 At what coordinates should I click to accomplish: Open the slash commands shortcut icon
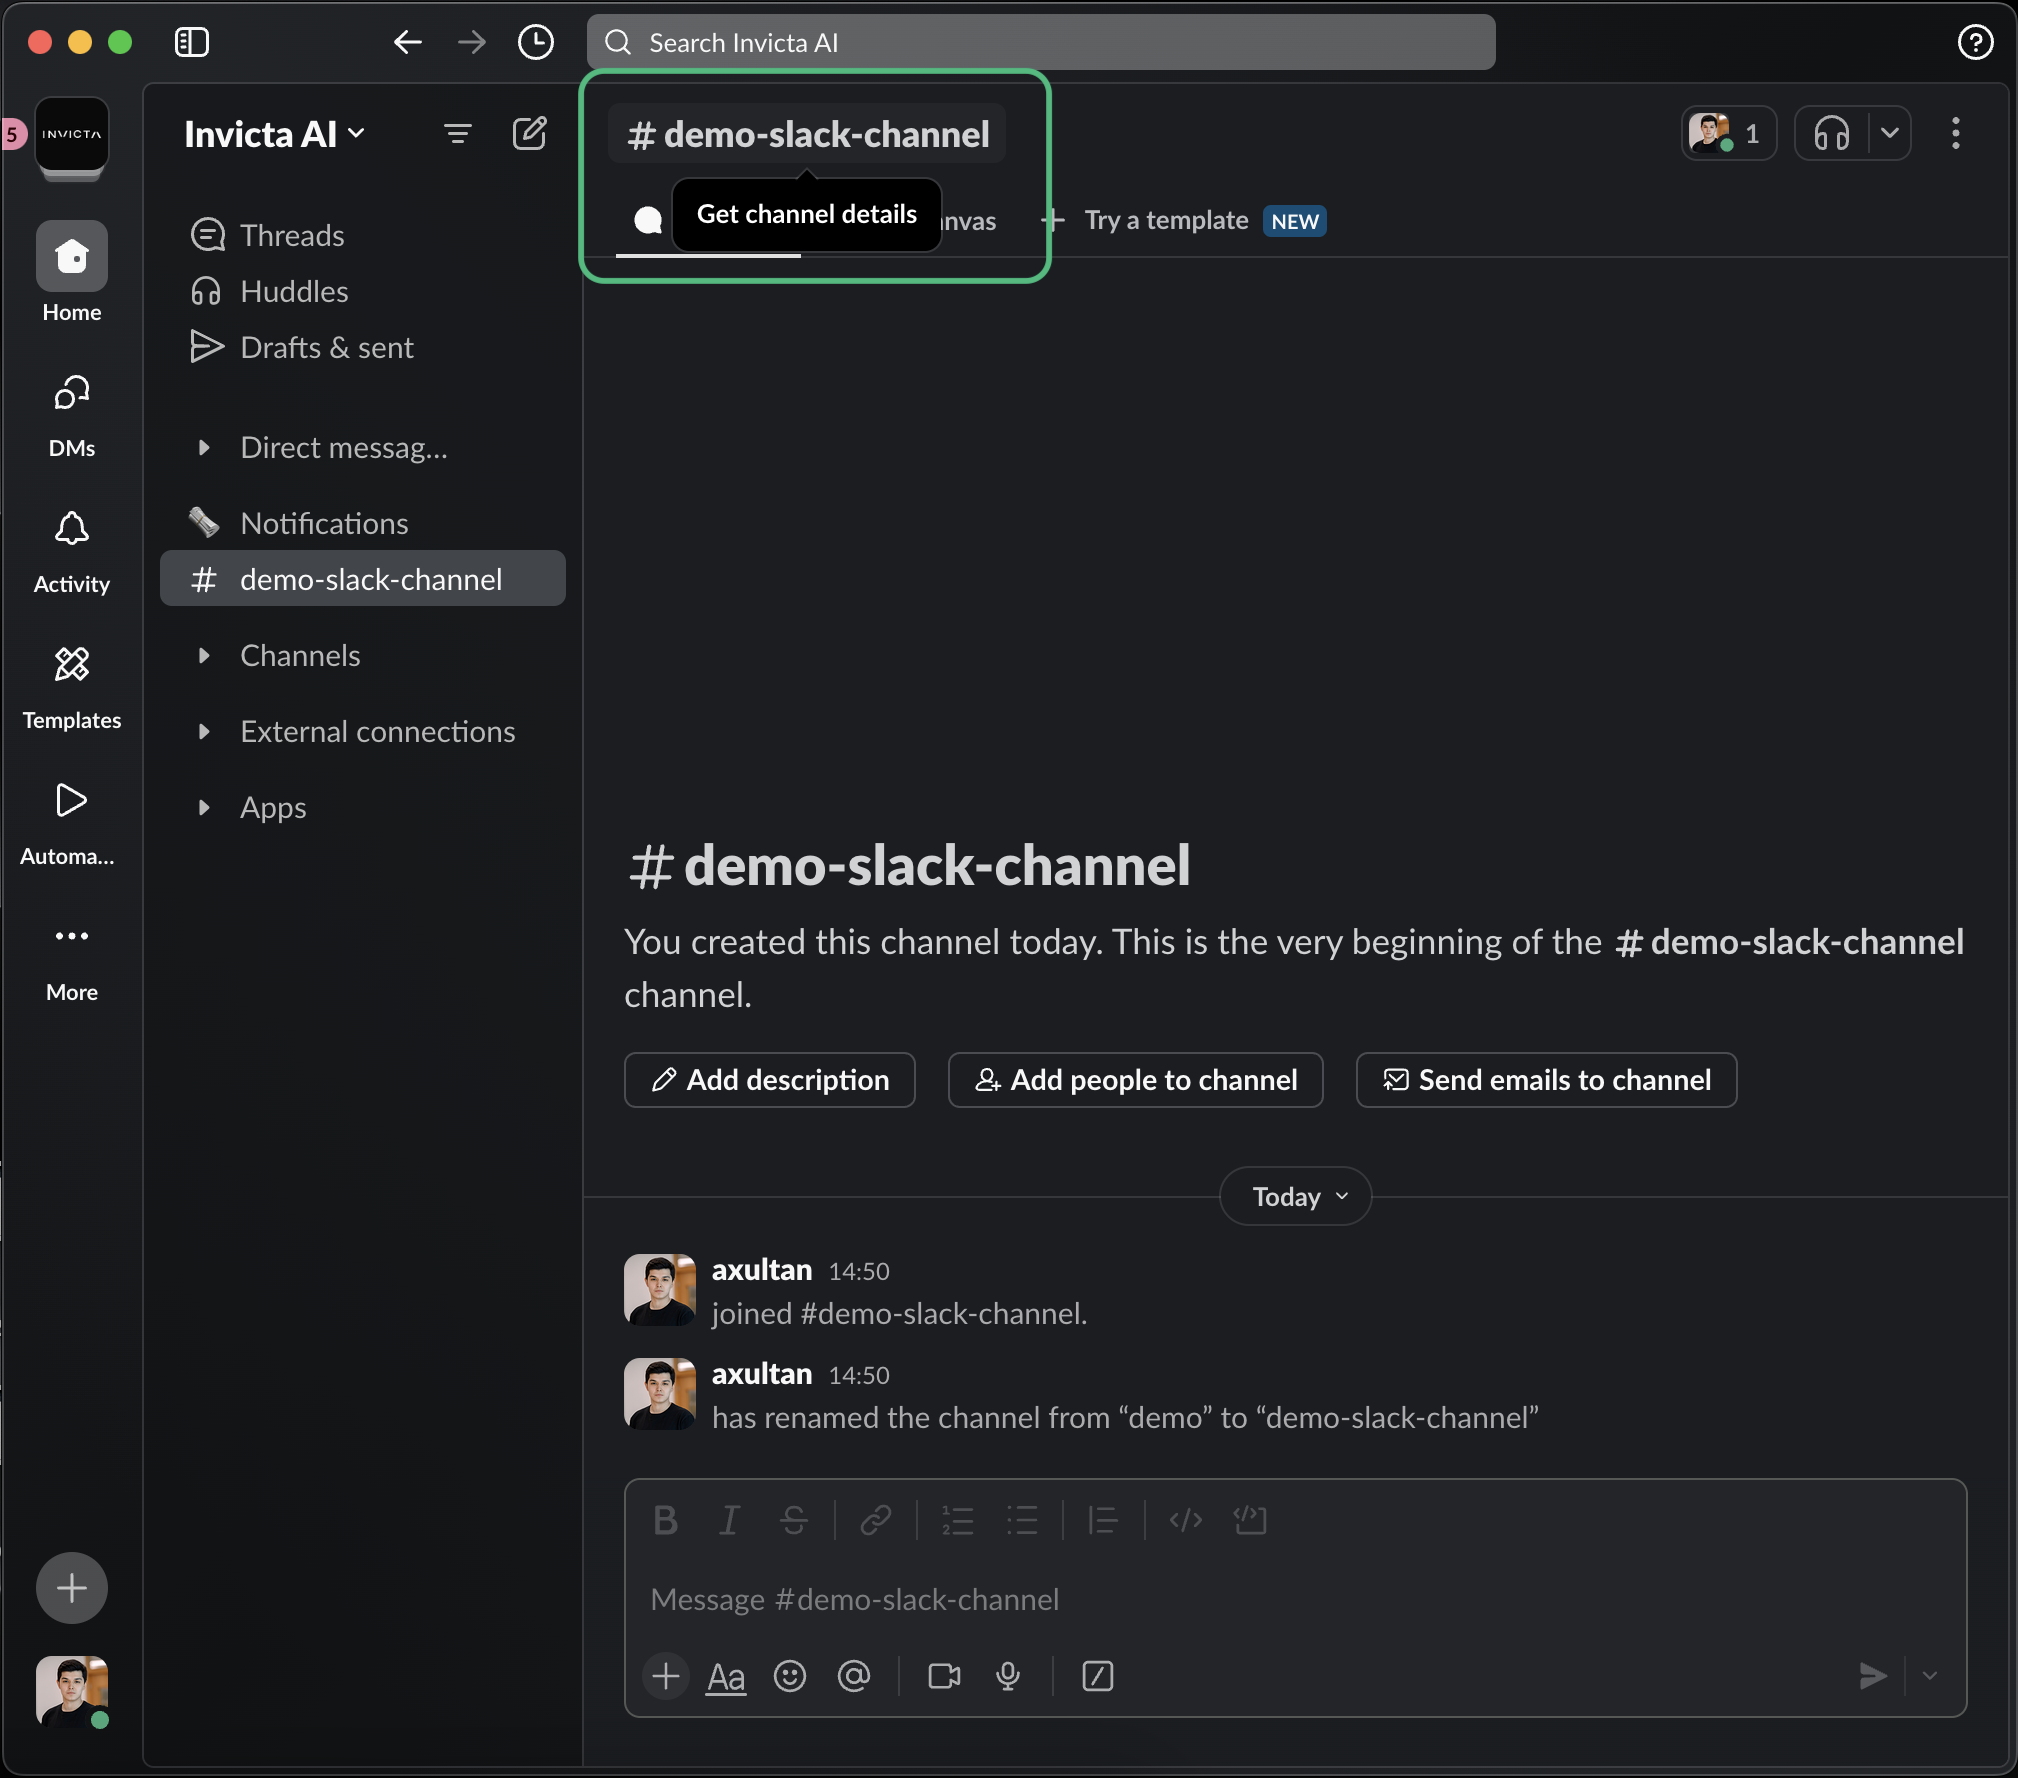1097,1676
